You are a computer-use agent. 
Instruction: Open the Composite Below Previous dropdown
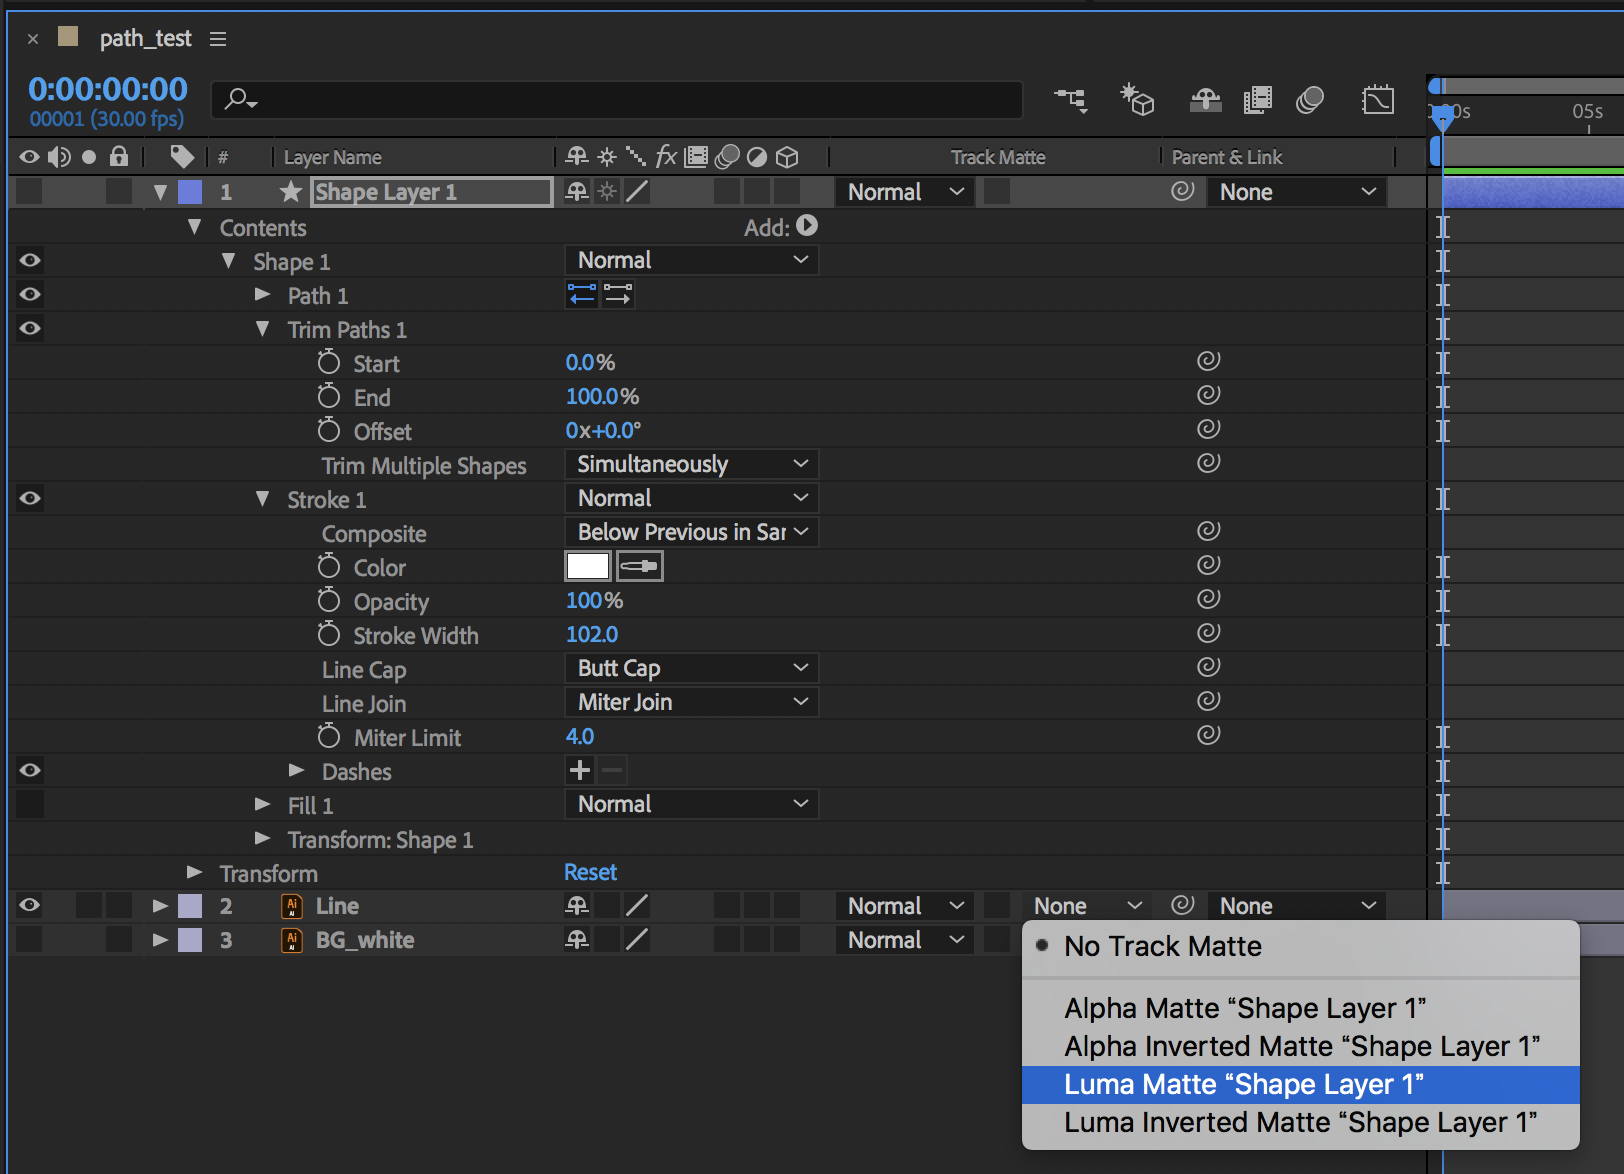click(x=692, y=532)
